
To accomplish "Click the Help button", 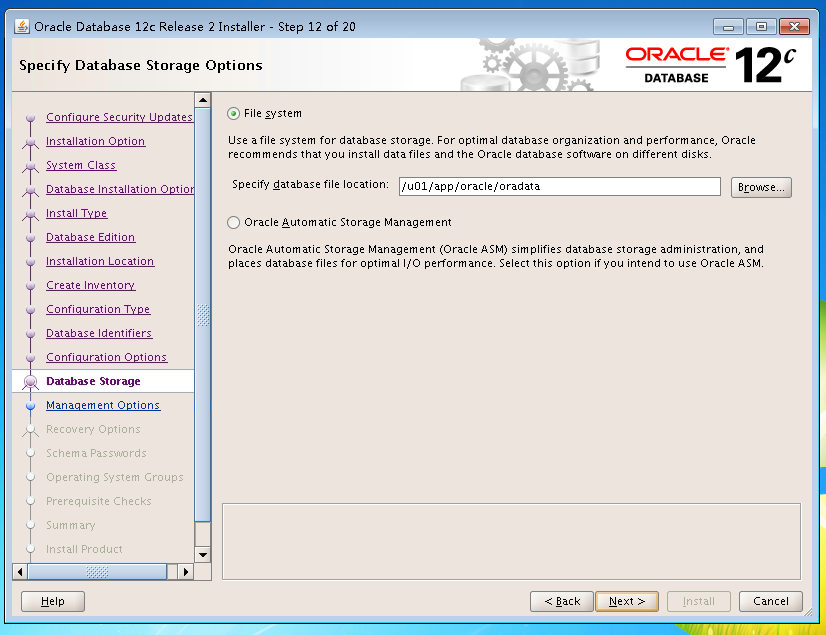I will [53, 601].
